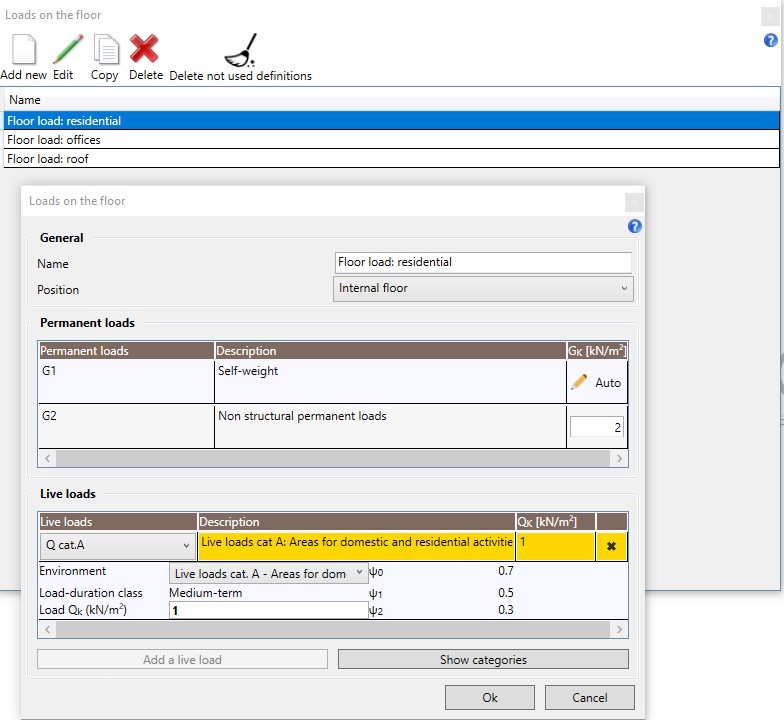Click the yellow Qk value cell

coord(556,546)
